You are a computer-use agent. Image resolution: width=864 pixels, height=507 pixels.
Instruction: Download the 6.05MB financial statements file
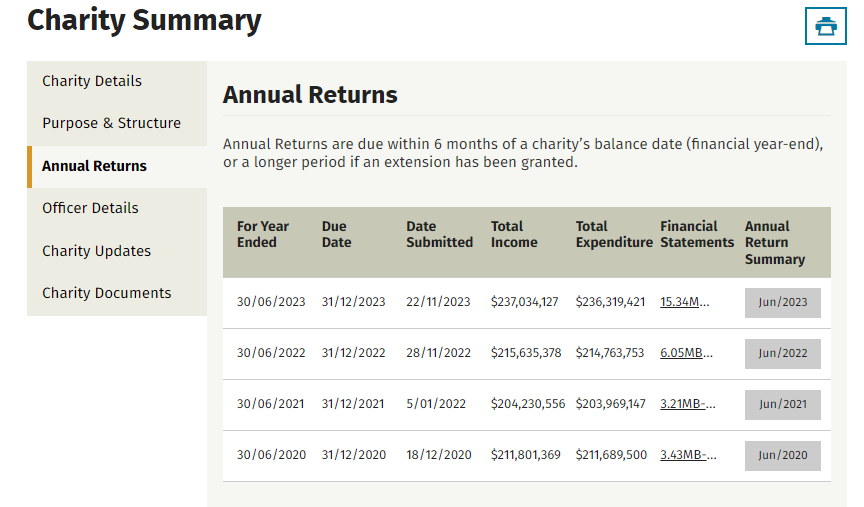685,353
